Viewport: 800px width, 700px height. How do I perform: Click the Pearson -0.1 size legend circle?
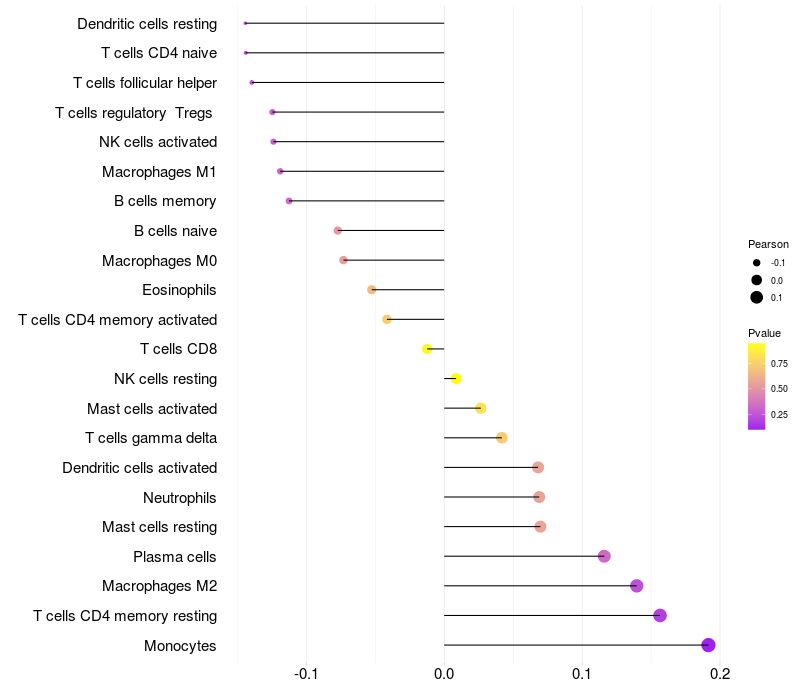[x=756, y=263]
